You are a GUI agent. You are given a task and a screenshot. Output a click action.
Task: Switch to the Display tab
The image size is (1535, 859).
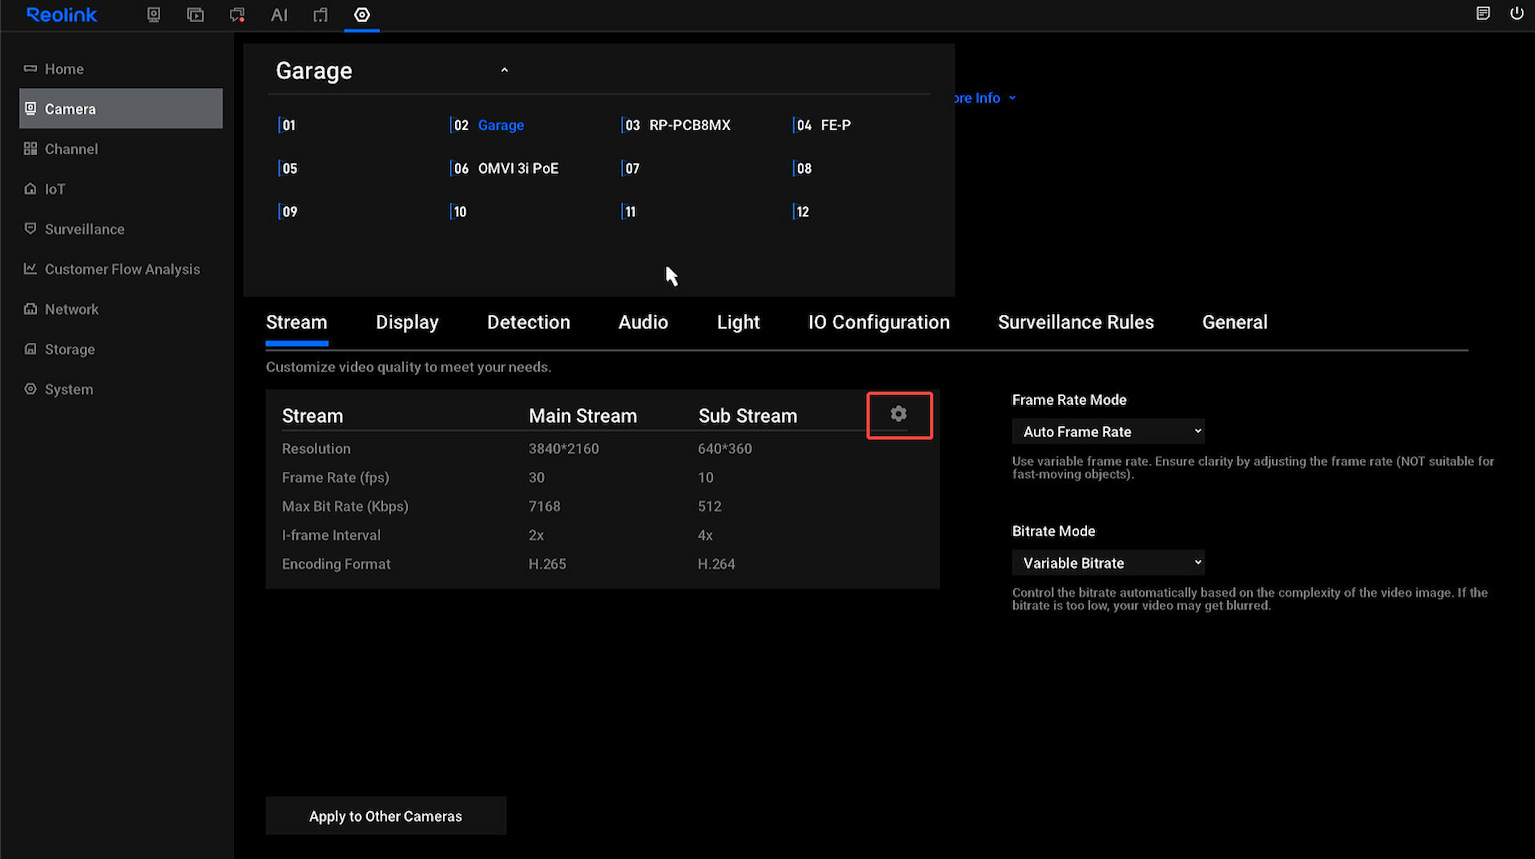click(x=407, y=322)
